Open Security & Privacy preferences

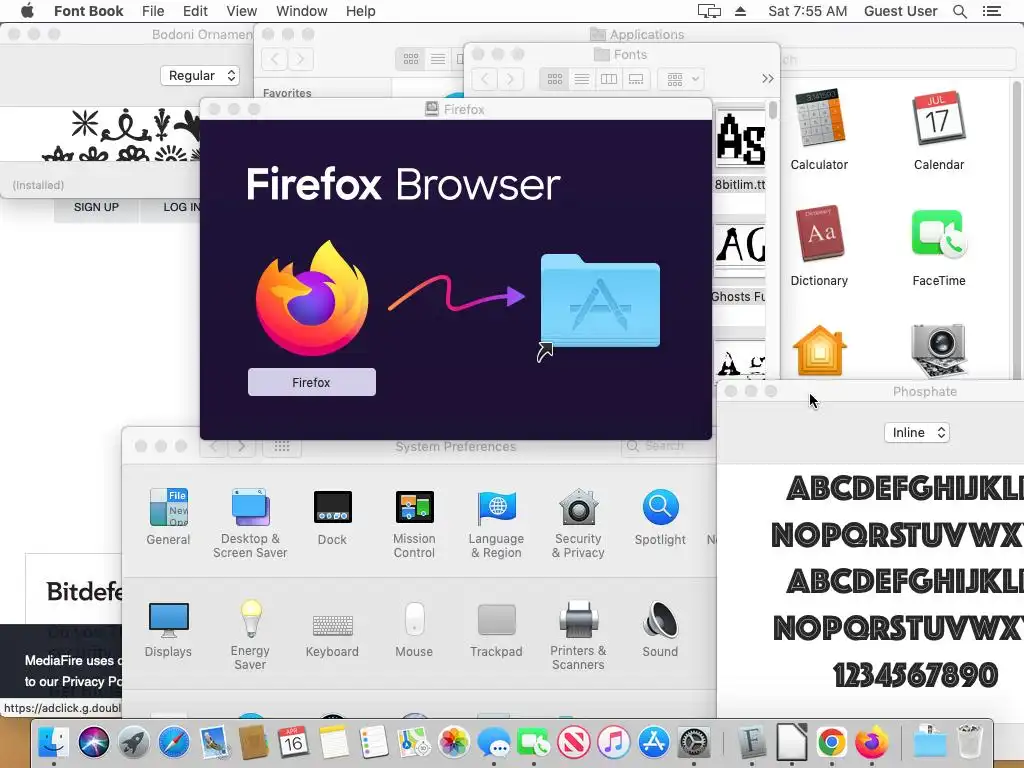tap(578, 507)
